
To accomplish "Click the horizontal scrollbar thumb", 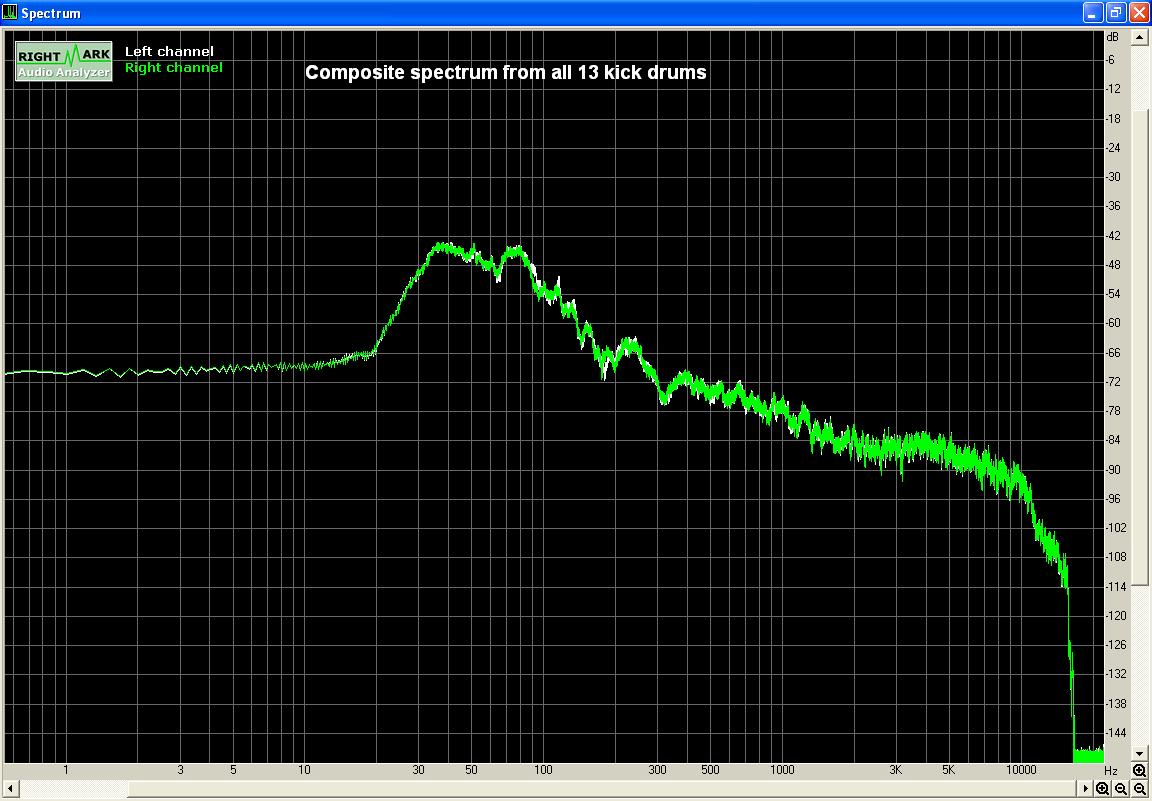I will click(602, 789).
